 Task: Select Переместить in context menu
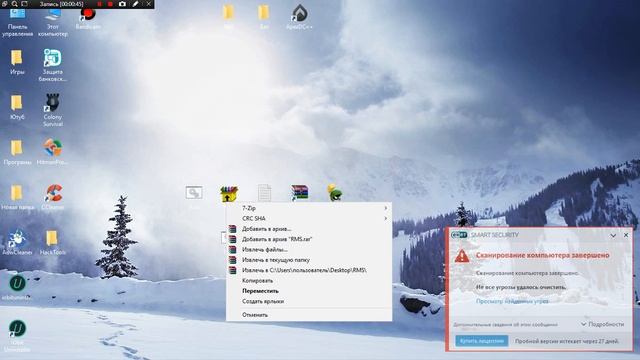[309, 291]
